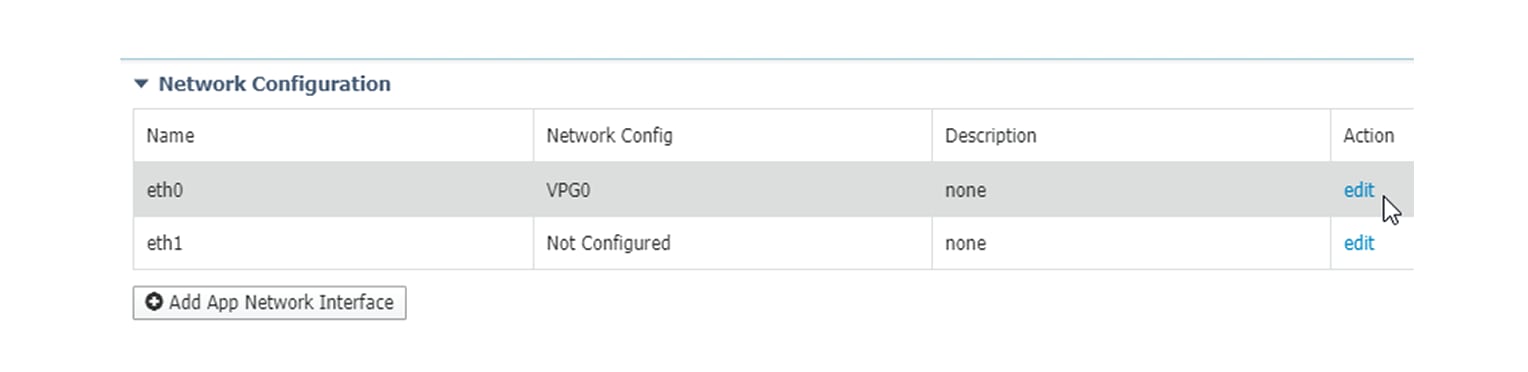The image size is (1528, 372).
Task: Click the Network Config column header
Action: (733, 136)
